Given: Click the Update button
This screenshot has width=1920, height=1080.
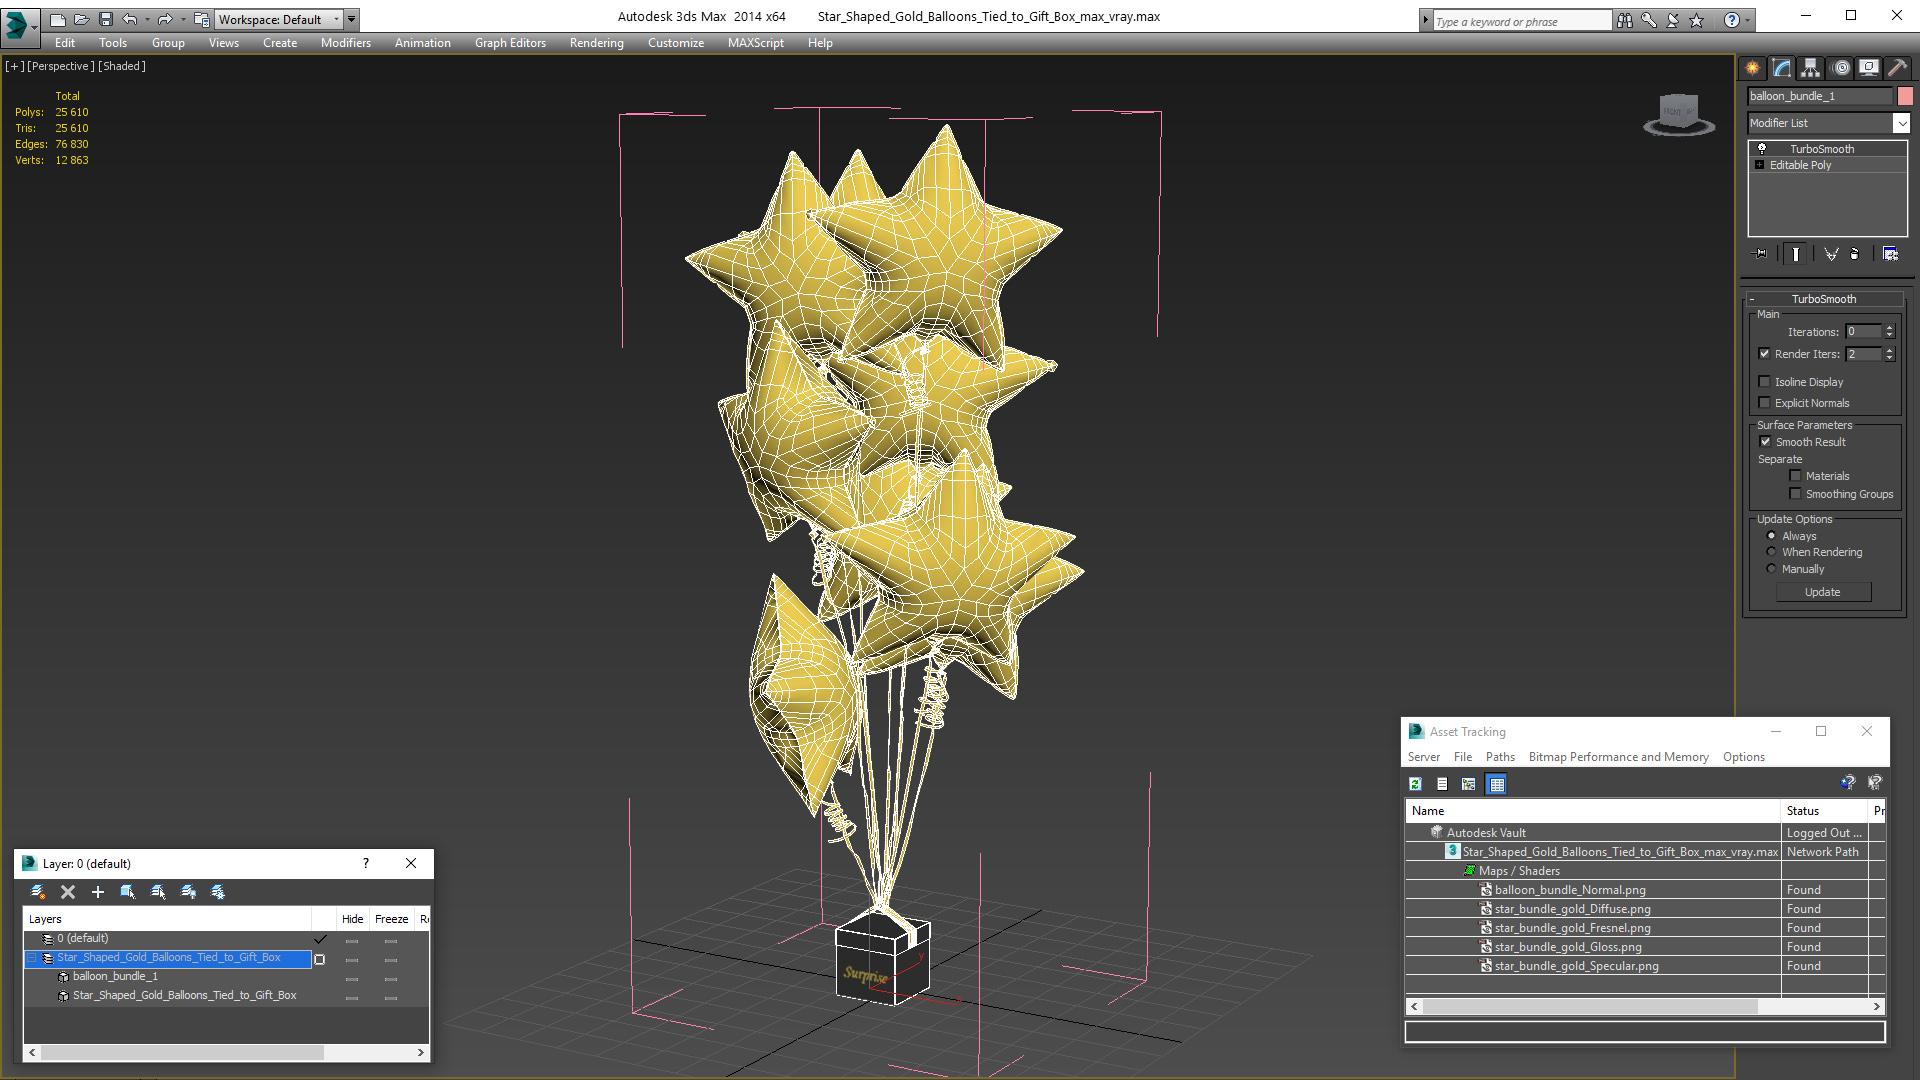Looking at the screenshot, I should pyautogui.click(x=1822, y=592).
